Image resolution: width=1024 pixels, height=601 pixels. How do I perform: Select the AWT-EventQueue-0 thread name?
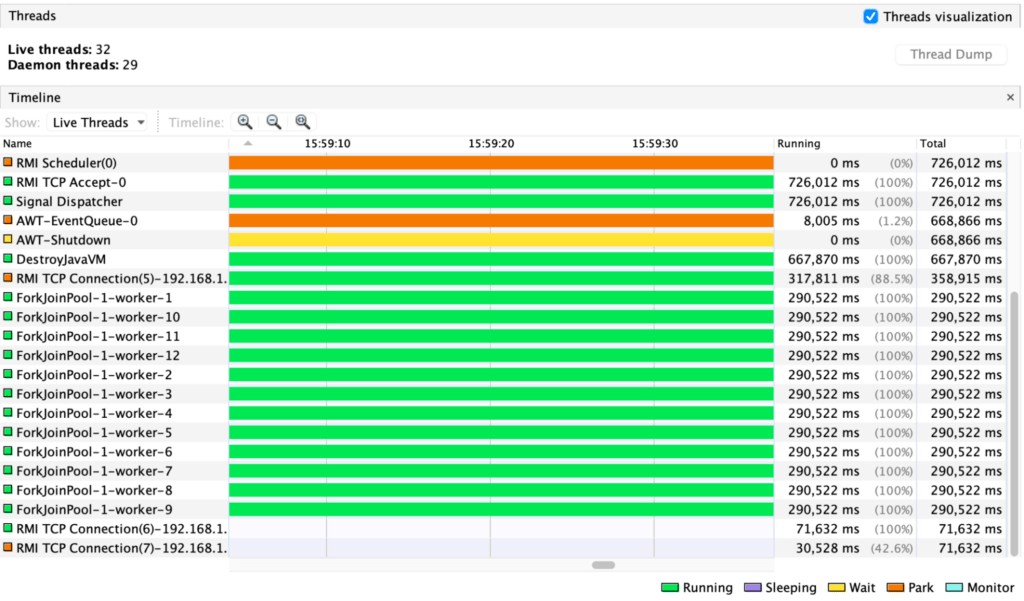(x=77, y=221)
